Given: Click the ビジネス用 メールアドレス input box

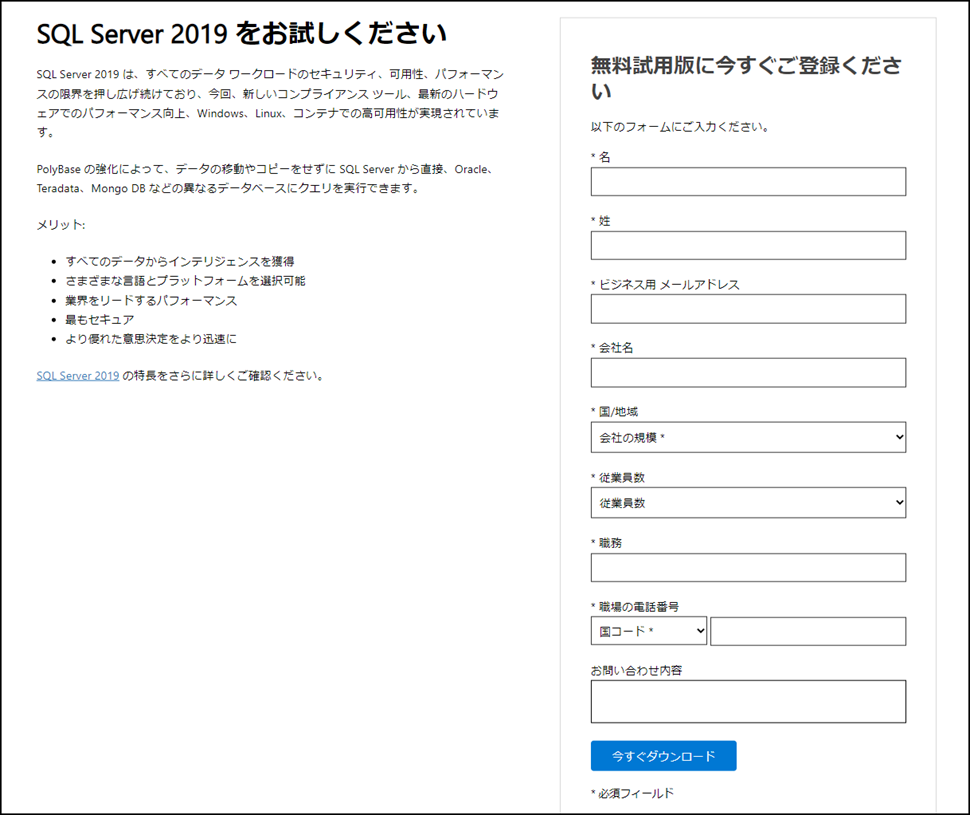Looking at the screenshot, I should pyautogui.click(x=748, y=309).
